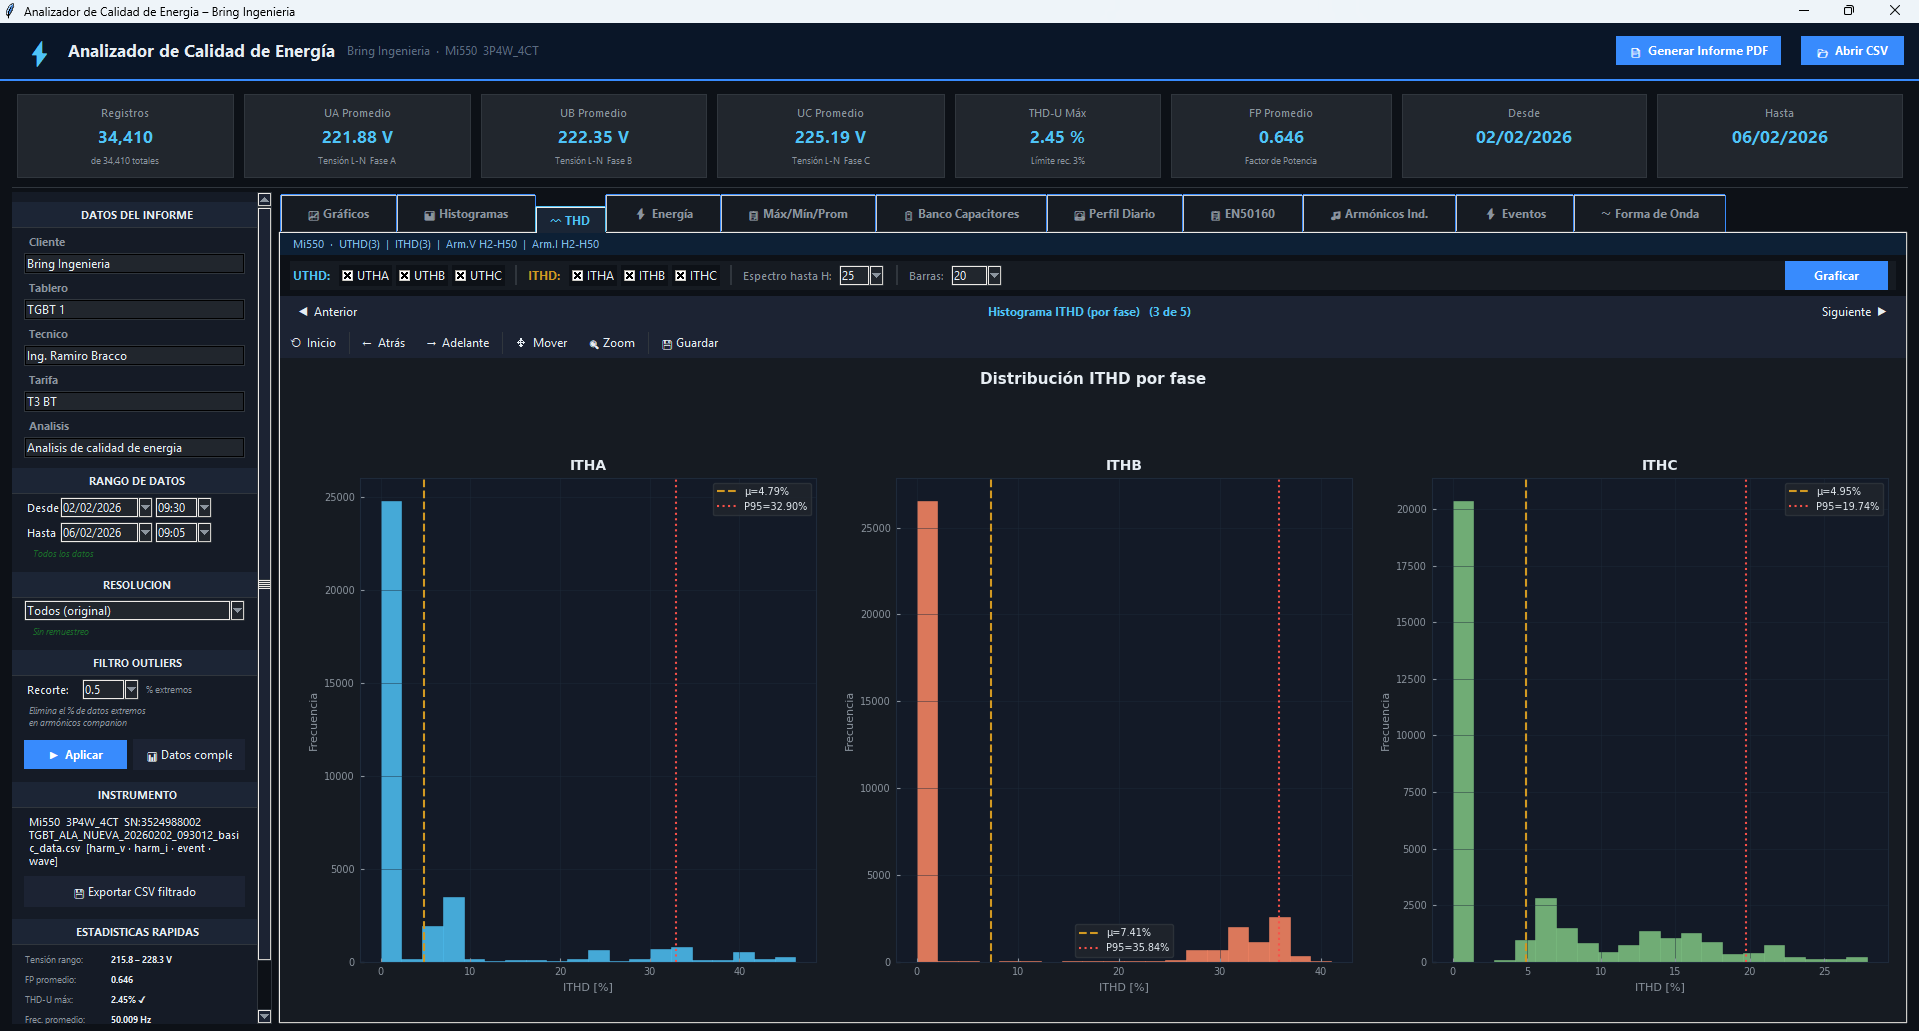The image size is (1919, 1031).
Task: Reset chart view with Inicio
Action: pyautogui.click(x=313, y=343)
